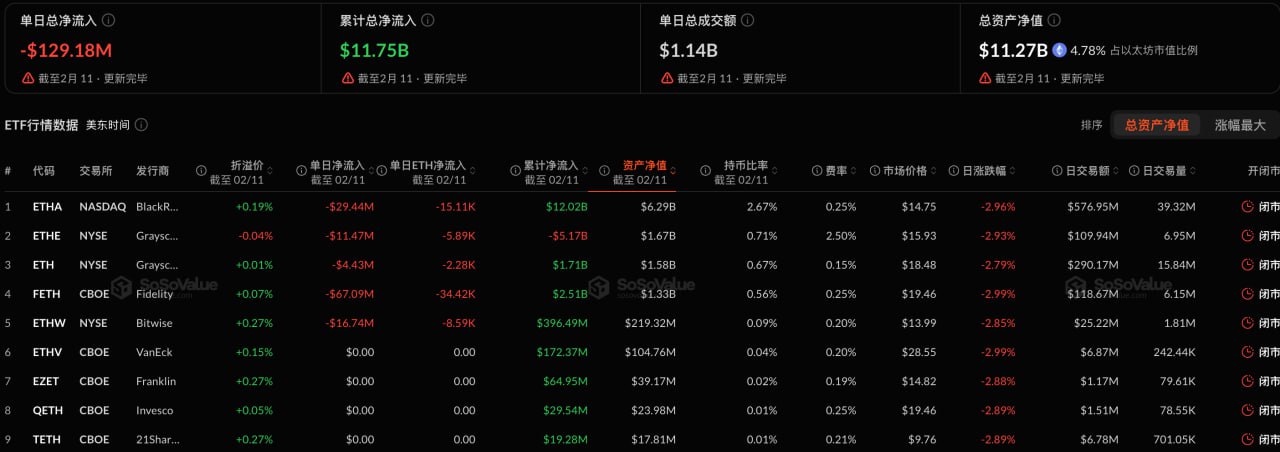1280x452 pixels.
Task: Click 累计净流入 column header
Action: click(x=551, y=165)
